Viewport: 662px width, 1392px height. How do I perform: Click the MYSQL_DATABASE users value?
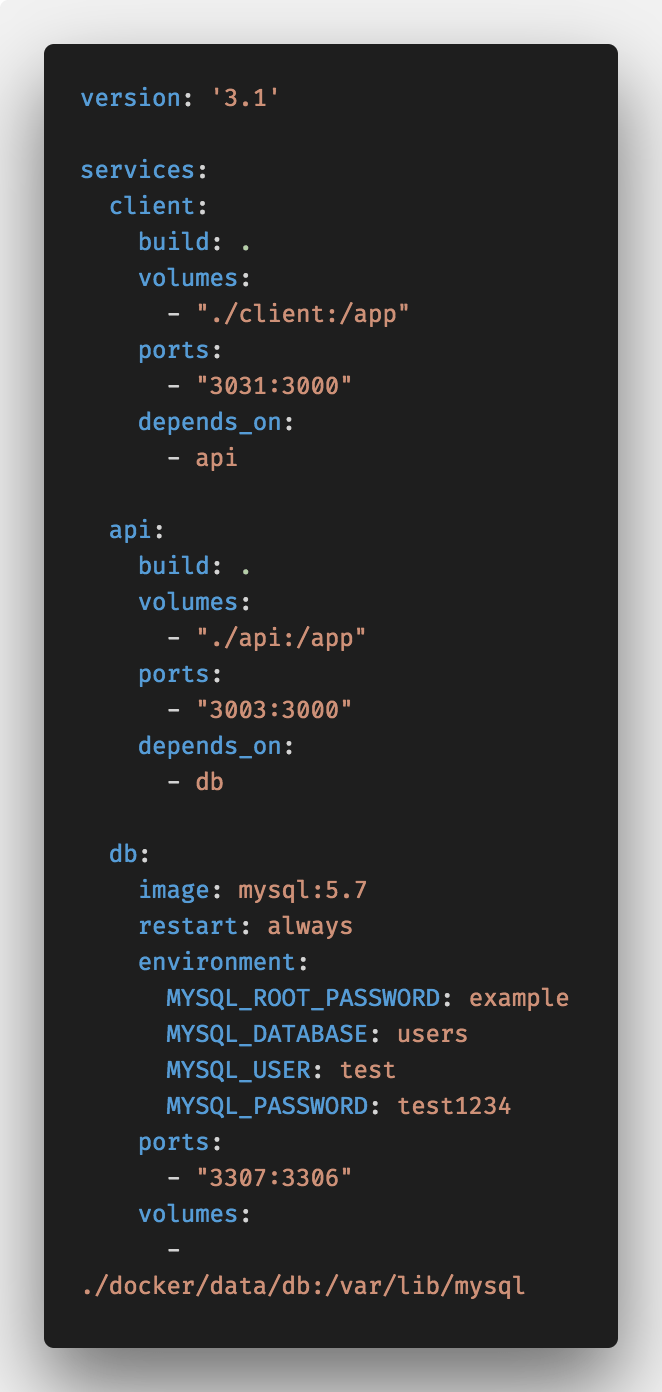432,1034
